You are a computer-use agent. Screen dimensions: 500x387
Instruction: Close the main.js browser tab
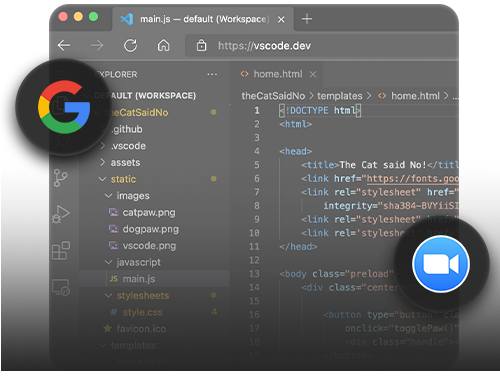click(281, 20)
